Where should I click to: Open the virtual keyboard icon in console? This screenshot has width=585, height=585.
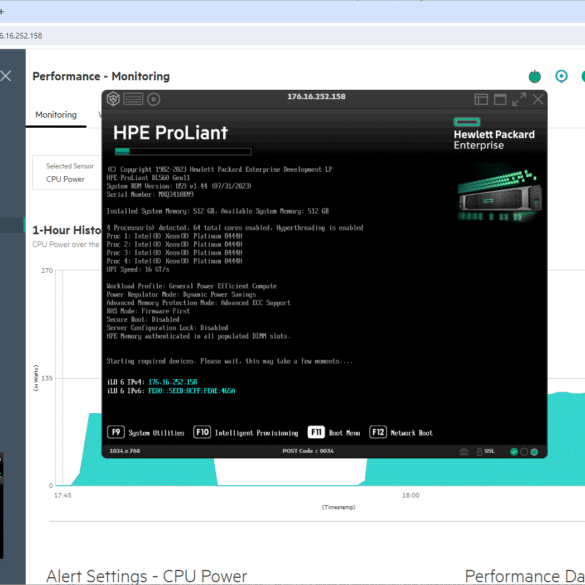pyautogui.click(x=133, y=99)
